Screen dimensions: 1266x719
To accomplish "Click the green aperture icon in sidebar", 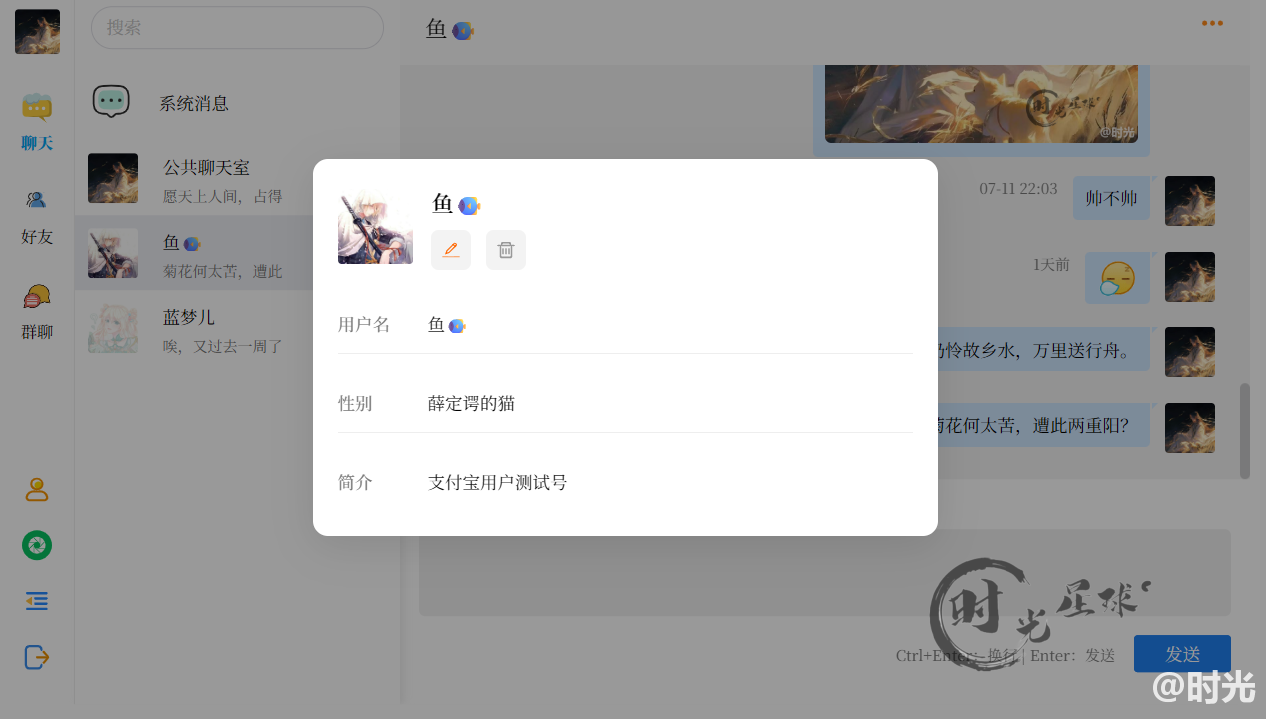I will point(36,545).
